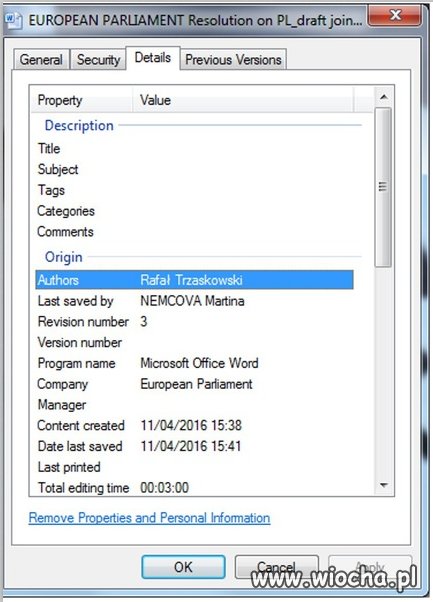Select the Last saved by row
This screenshot has width=433, height=602.
click(195, 301)
